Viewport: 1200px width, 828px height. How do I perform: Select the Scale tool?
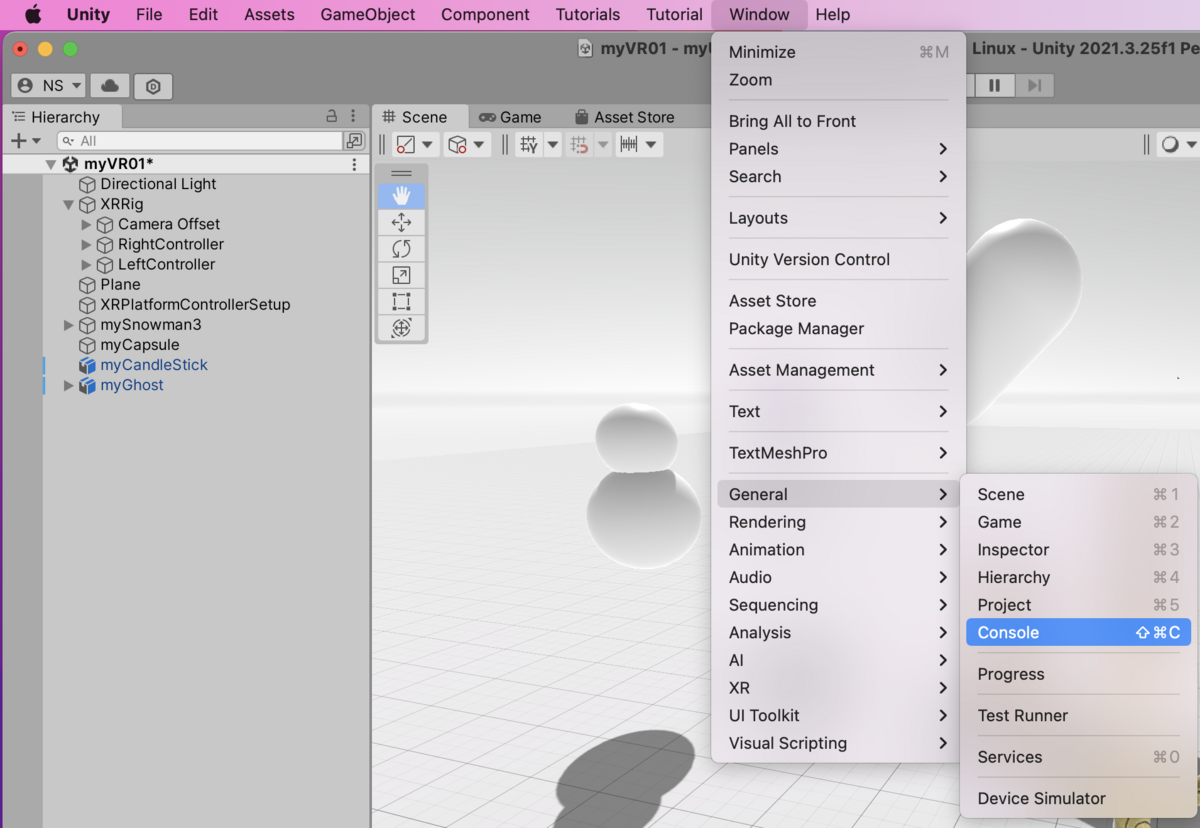(x=401, y=275)
